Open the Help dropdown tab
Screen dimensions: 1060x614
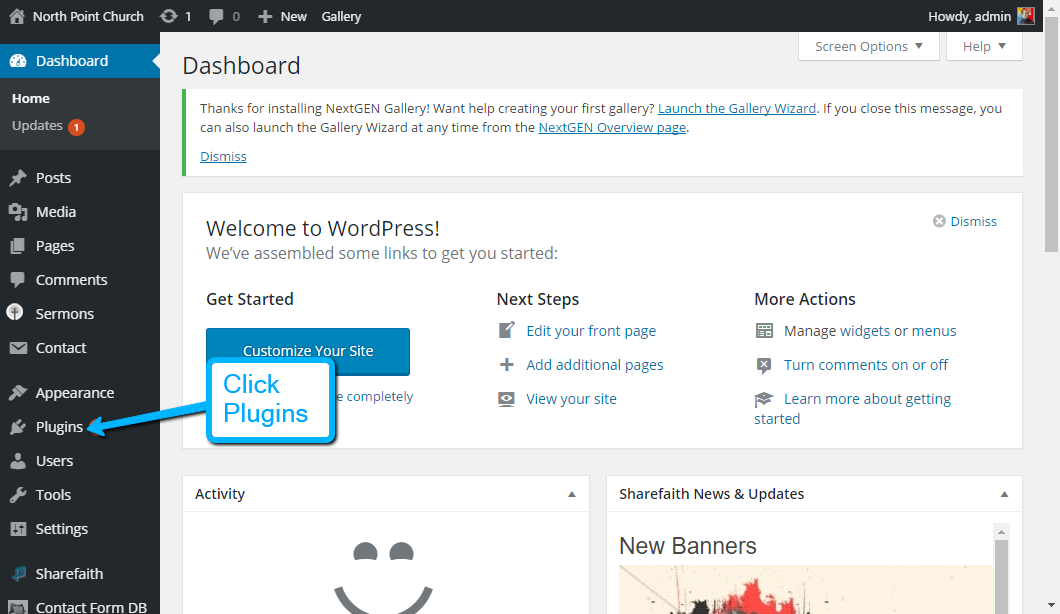point(984,46)
